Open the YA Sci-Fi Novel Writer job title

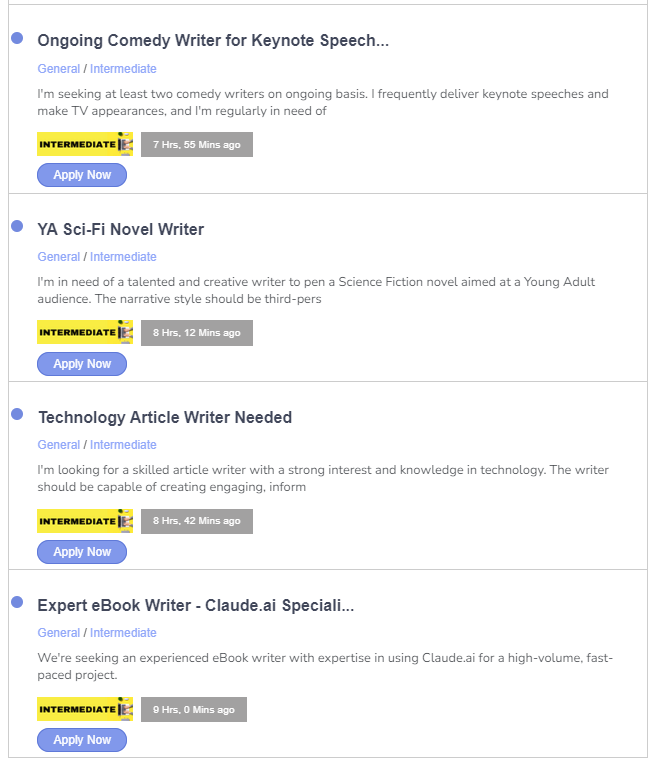coord(121,229)
